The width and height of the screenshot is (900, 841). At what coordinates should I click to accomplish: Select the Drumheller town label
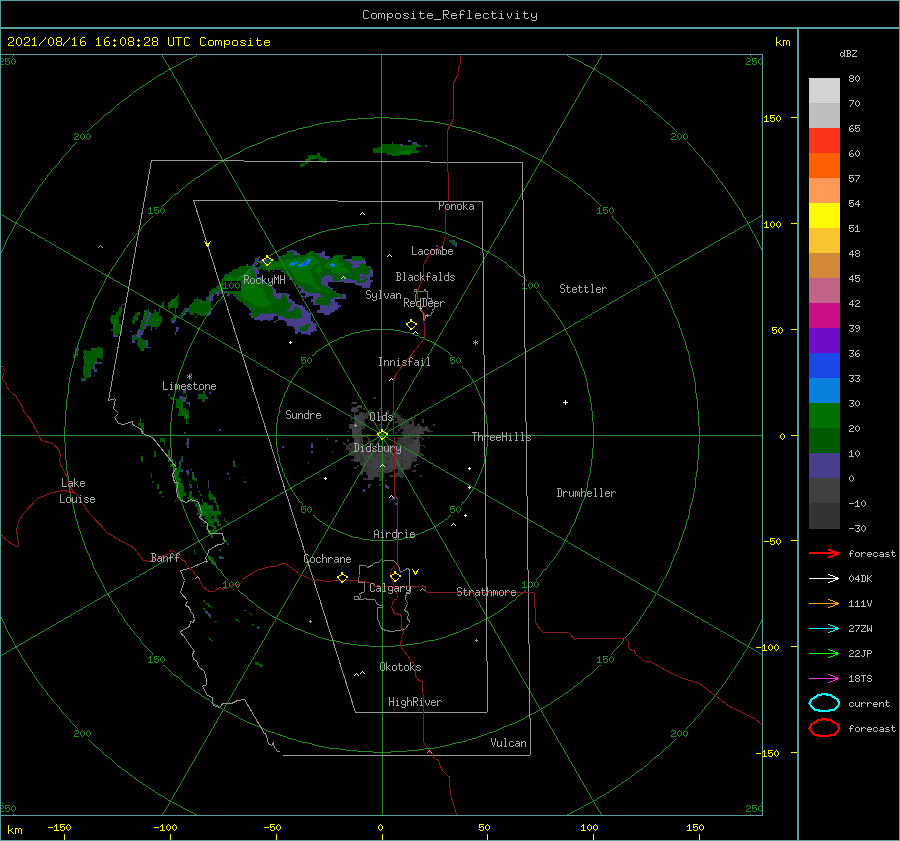coord(586,493)
